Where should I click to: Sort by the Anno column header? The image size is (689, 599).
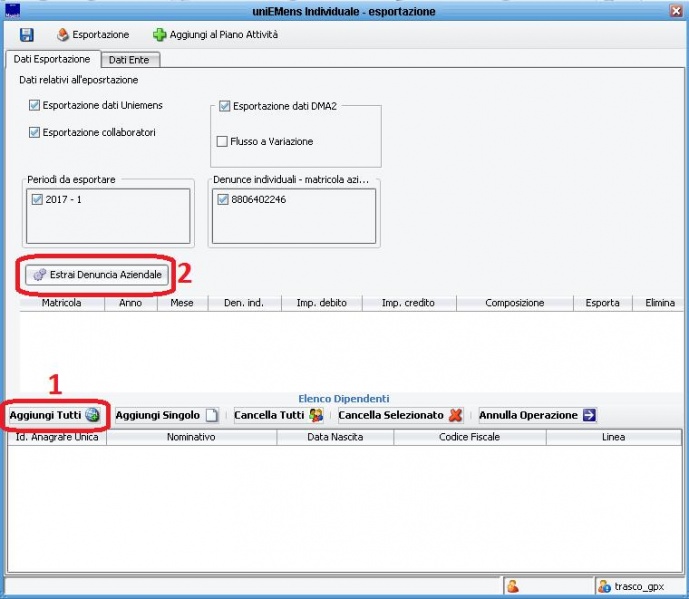coord(131,303)
